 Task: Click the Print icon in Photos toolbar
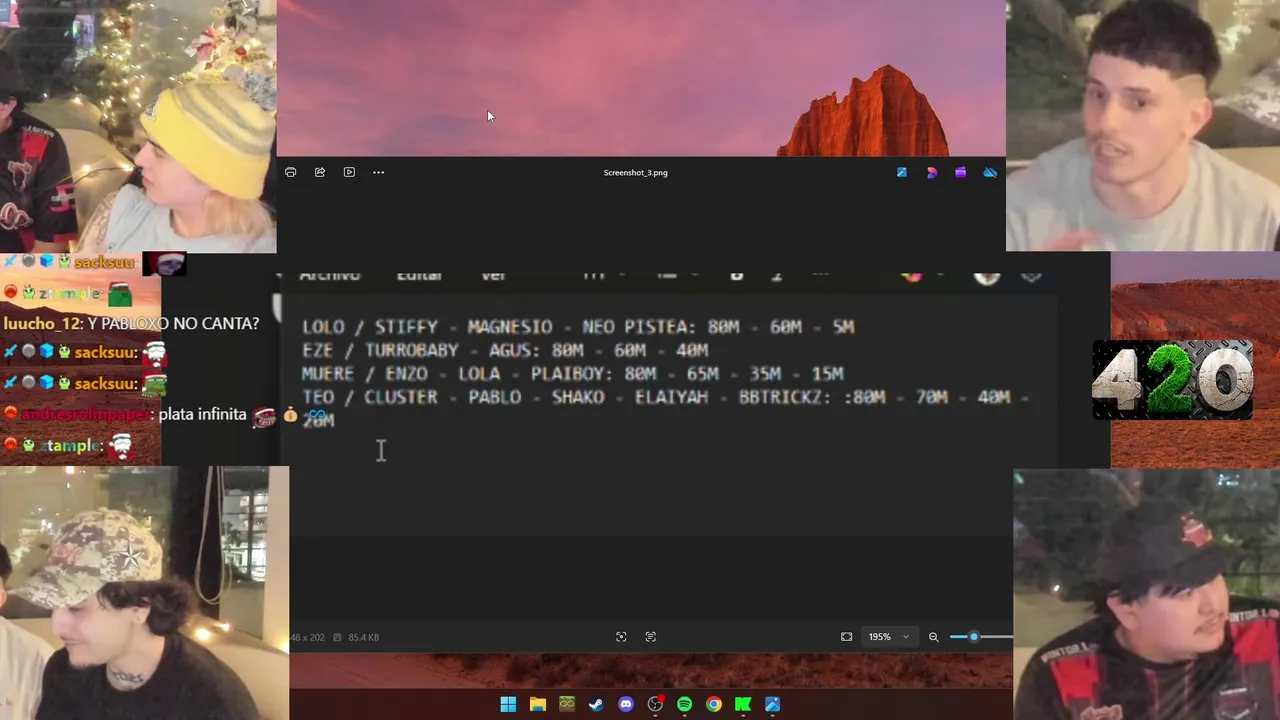pyautogui.click(x=290, y=172)
